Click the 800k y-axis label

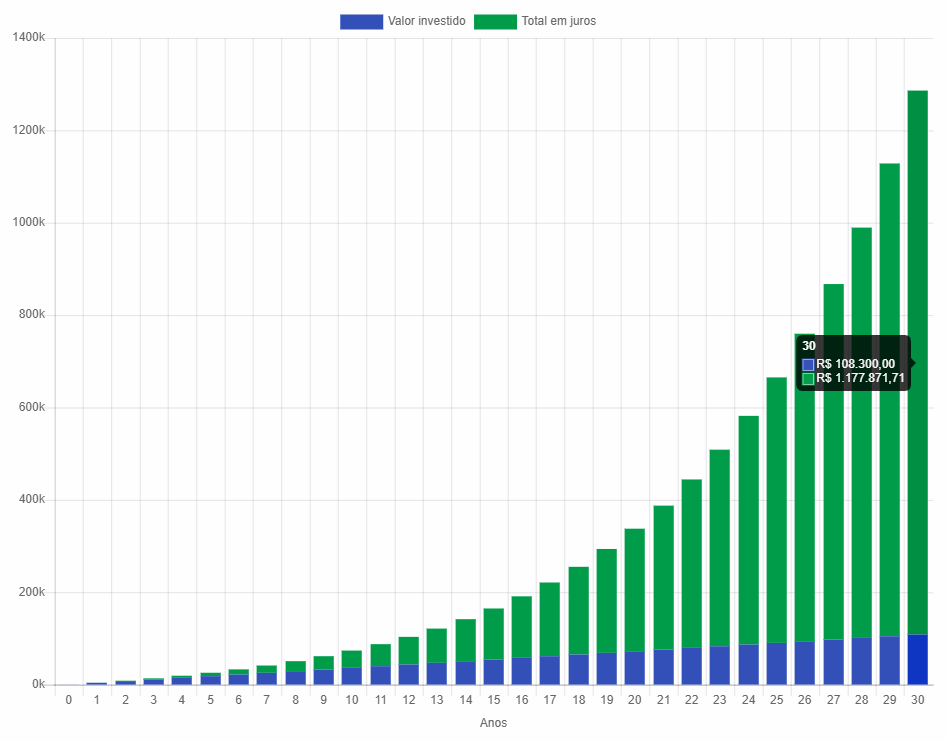pos(31,314)
